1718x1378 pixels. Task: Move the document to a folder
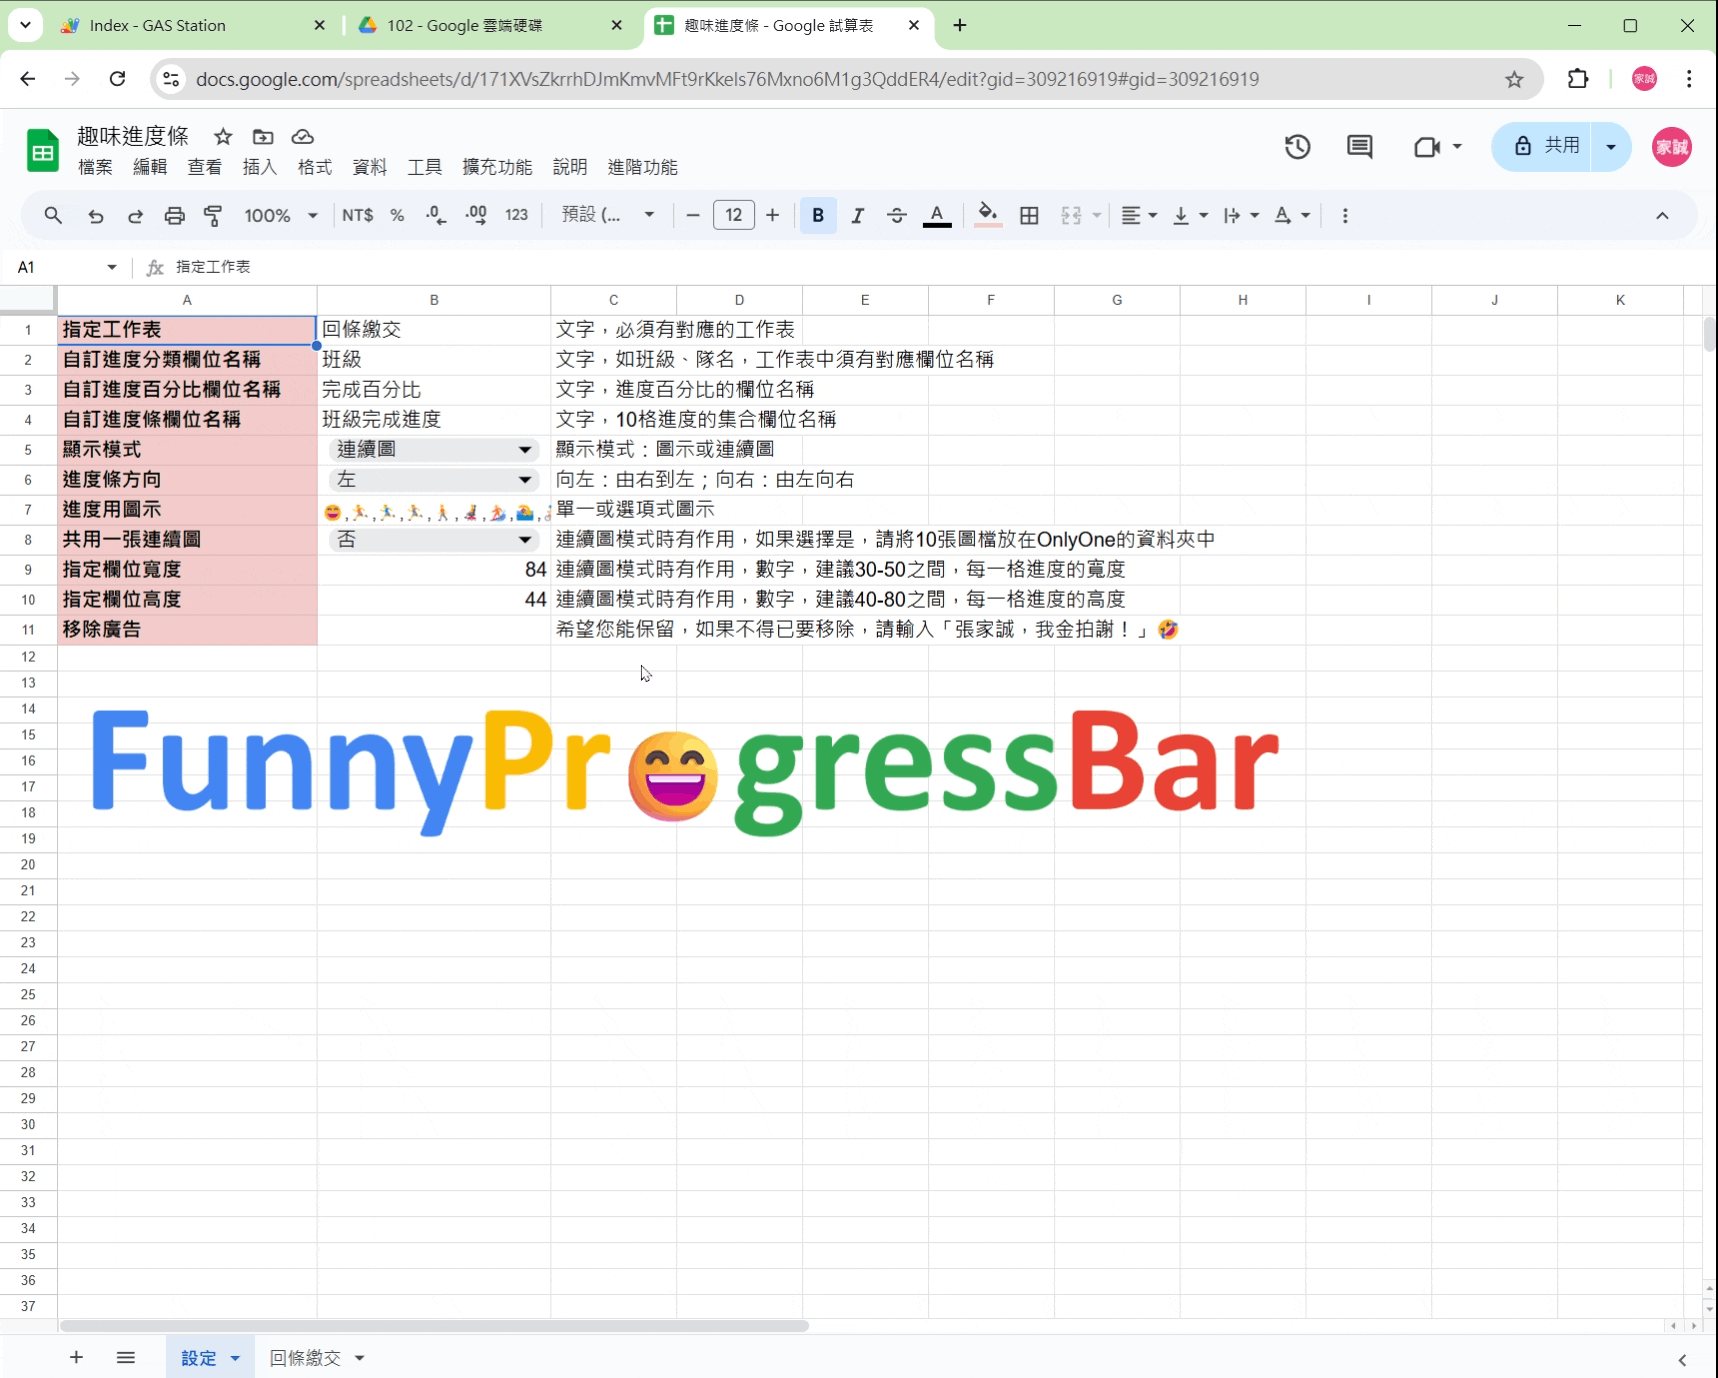[263, 136]
